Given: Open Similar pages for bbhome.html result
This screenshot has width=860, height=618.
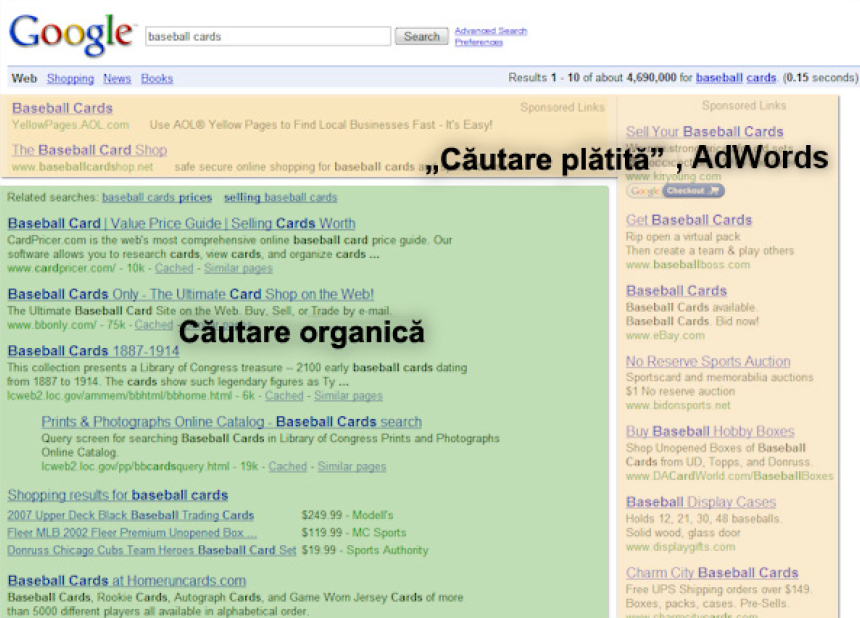Looking at the screenshot, I should [x=348, y=395].
